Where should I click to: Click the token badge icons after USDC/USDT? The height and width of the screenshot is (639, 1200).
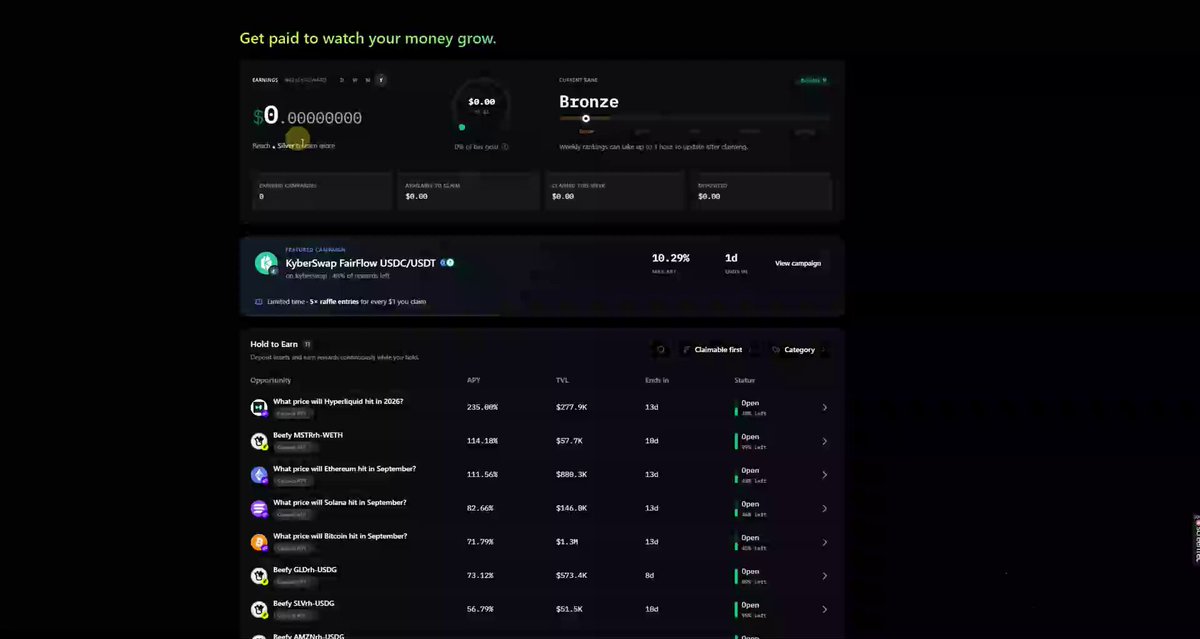pyautogui.click(x=447, y=263)
